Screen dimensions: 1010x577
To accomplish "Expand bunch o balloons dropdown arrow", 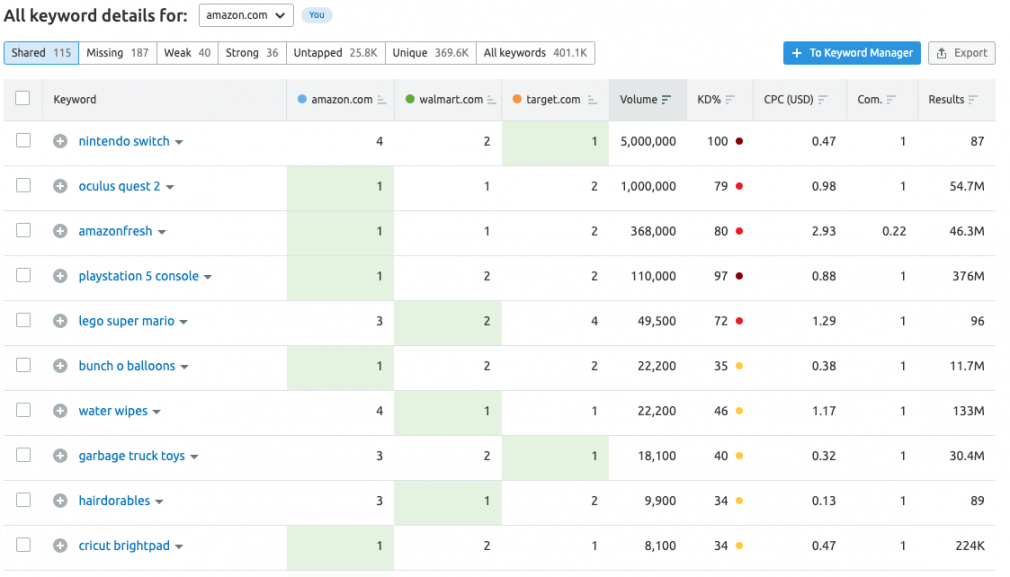I will click(x=184, y=367).
